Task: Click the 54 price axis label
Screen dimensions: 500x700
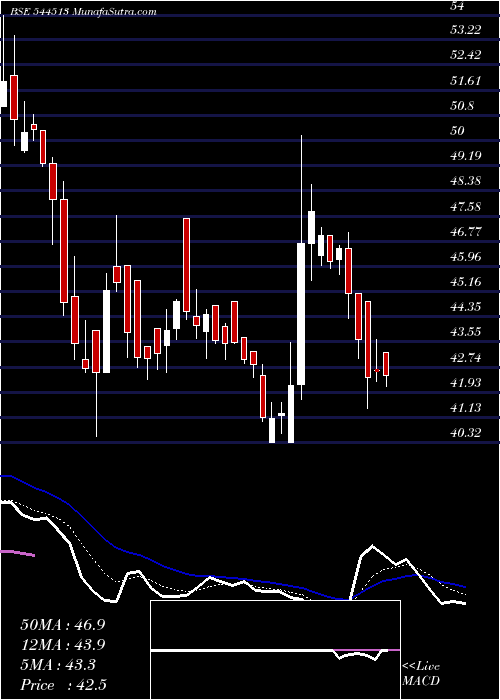Action: coord(458,5)
